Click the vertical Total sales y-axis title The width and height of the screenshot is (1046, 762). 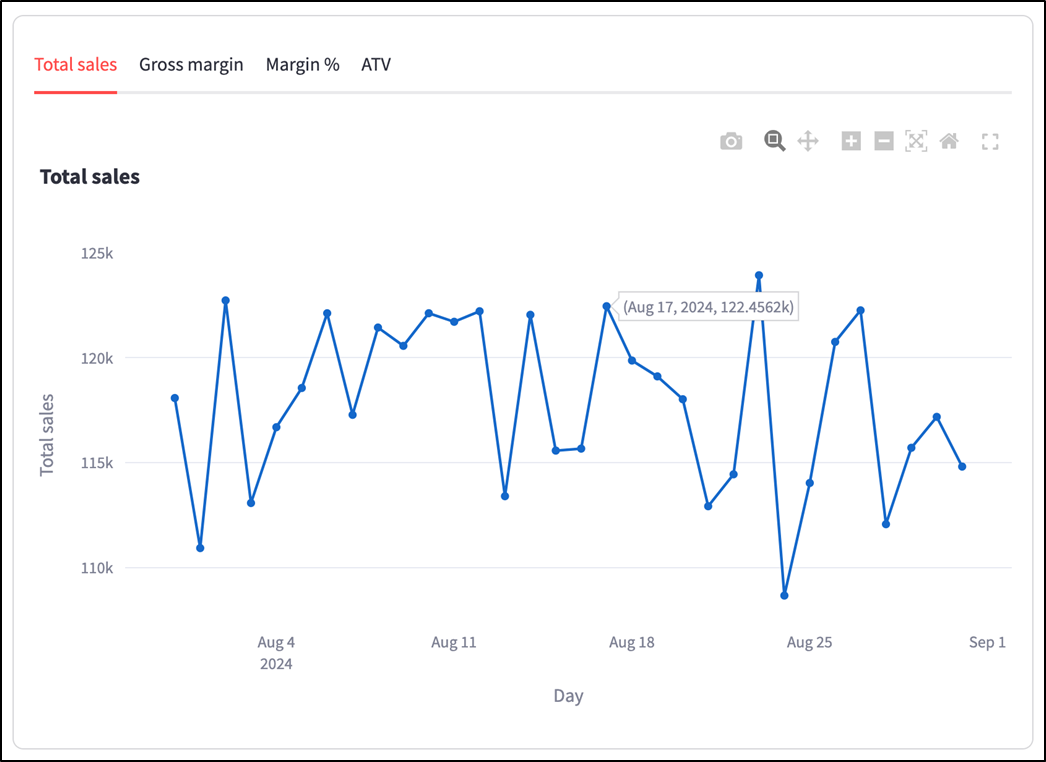pos(47,435)
